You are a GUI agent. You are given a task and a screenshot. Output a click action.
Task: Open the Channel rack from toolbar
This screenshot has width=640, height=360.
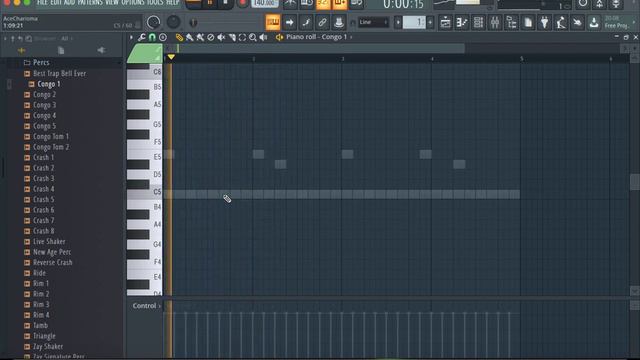pyautogui.click(x=478, y=22)
